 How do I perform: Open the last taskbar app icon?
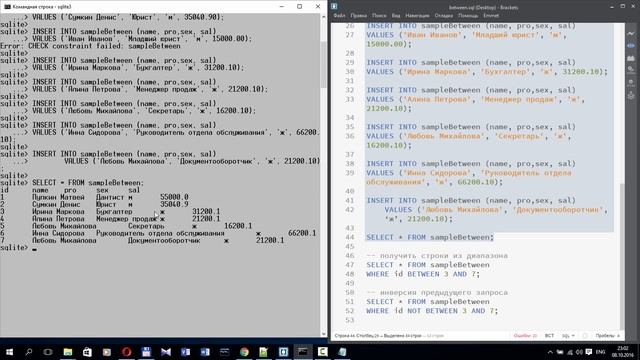[x=342, y=352]
